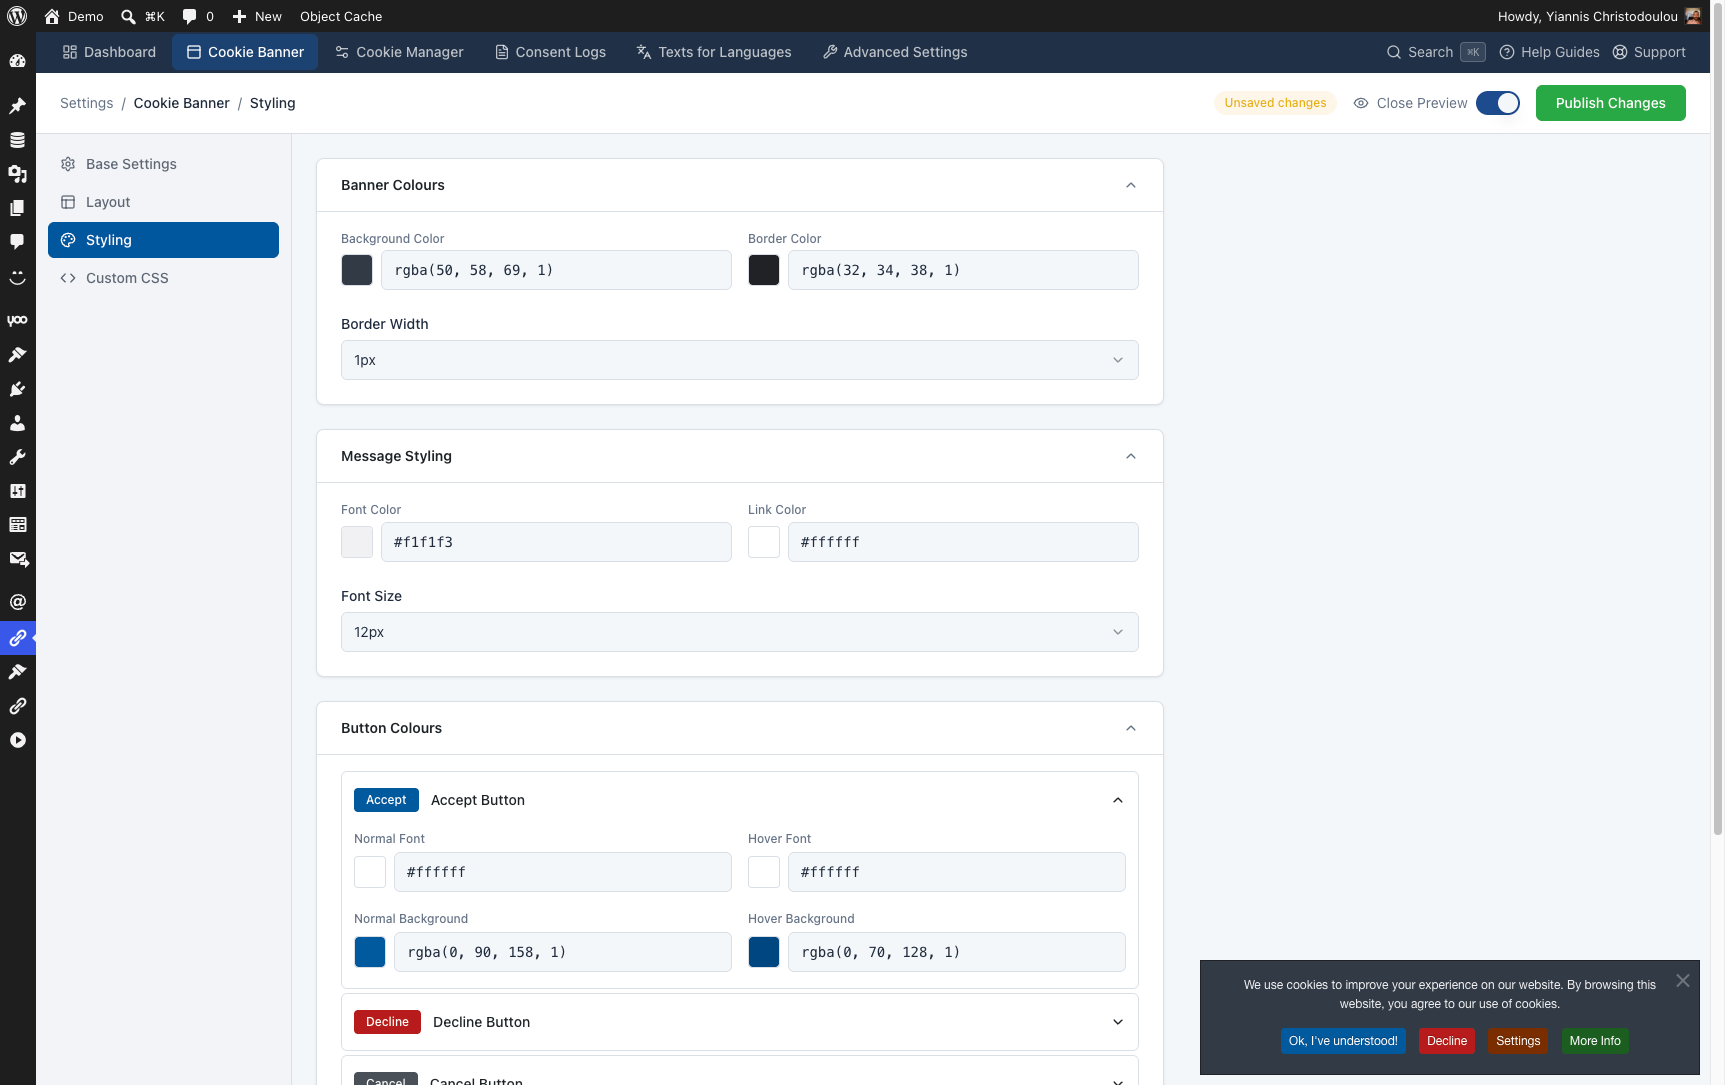This screenshot has height=1085, width=1725.
Task: Open the Font Size dropdown
Action: pyautogui.click(x=740, y=632)
